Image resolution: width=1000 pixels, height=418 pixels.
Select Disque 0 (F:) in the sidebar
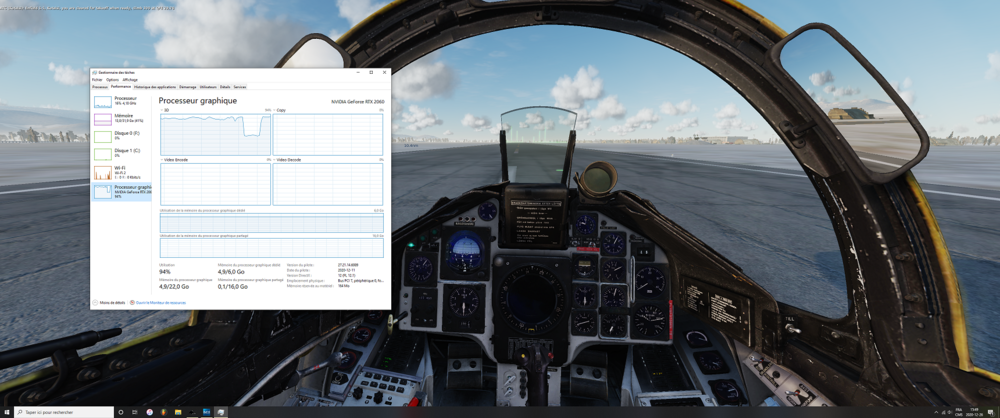pos(122,136)
